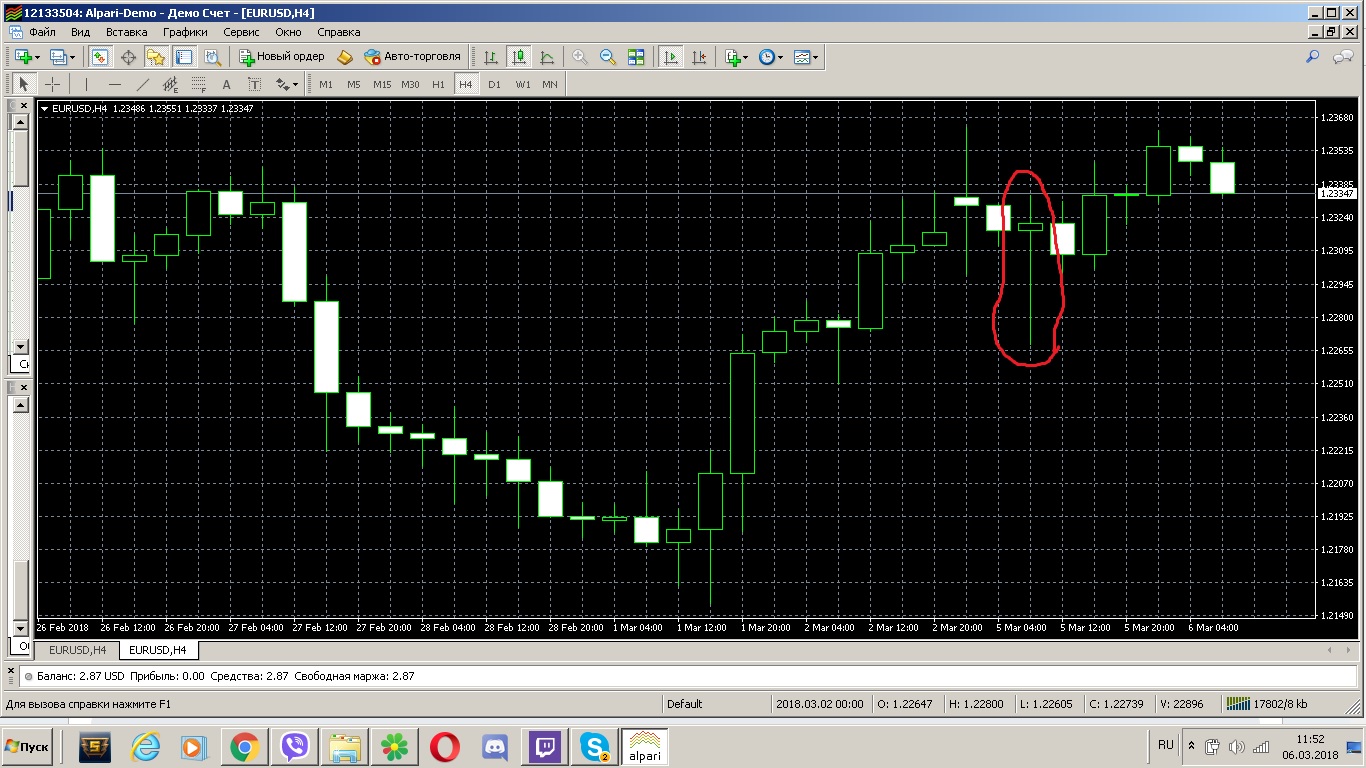The height and width of the screenshot is (768, 1366).
Task: Open the New Chart toolbar icon
Action: (22, 57)
